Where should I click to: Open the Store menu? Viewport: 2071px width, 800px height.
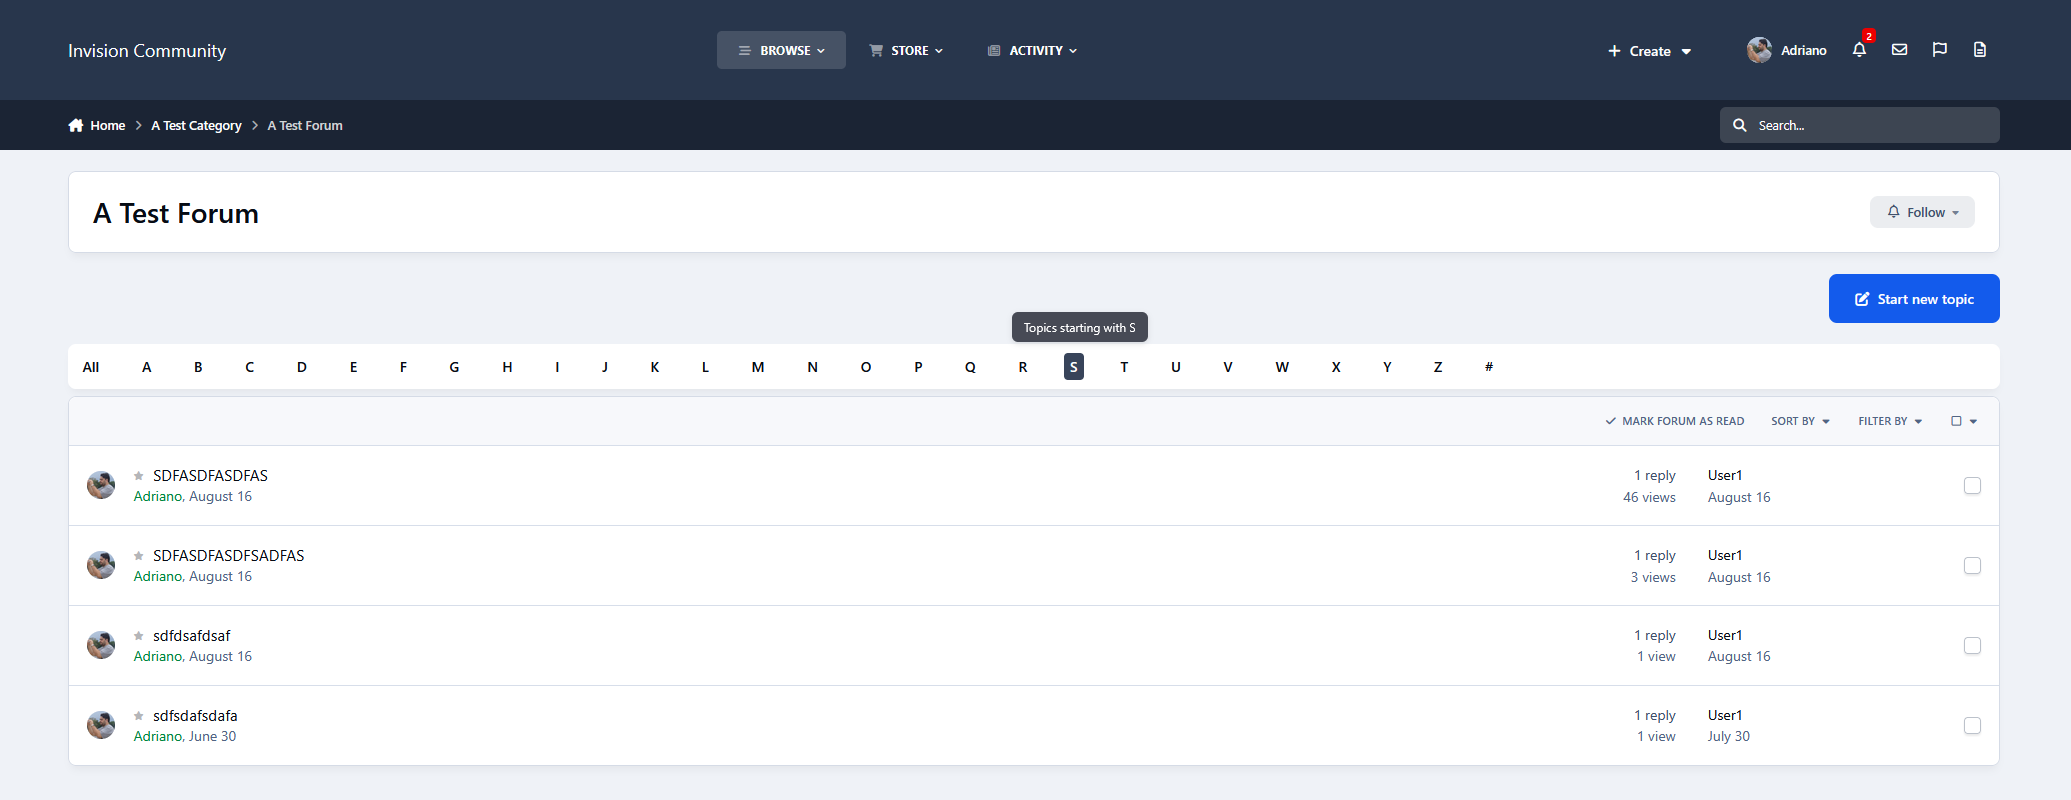[x=906, y=50]
